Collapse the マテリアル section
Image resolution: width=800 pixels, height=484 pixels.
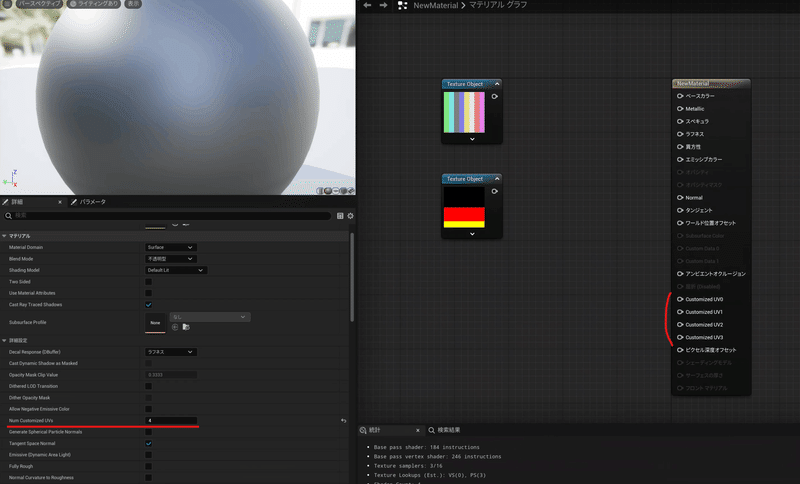(4, 236)
